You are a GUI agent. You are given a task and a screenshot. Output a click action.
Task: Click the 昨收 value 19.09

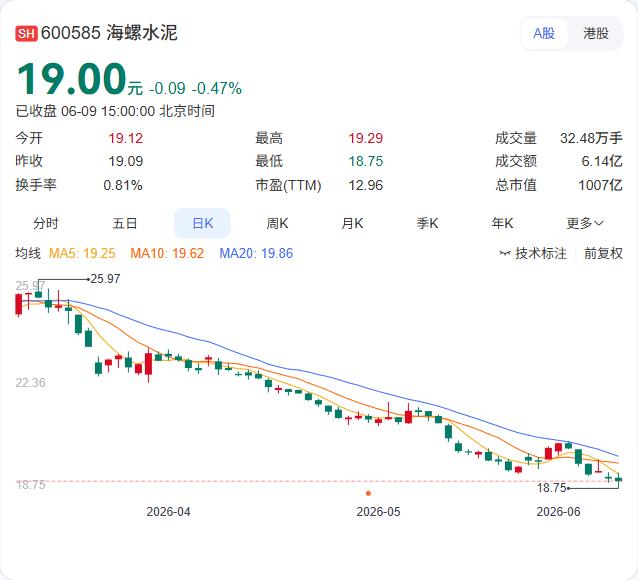[x=125, y=161]
